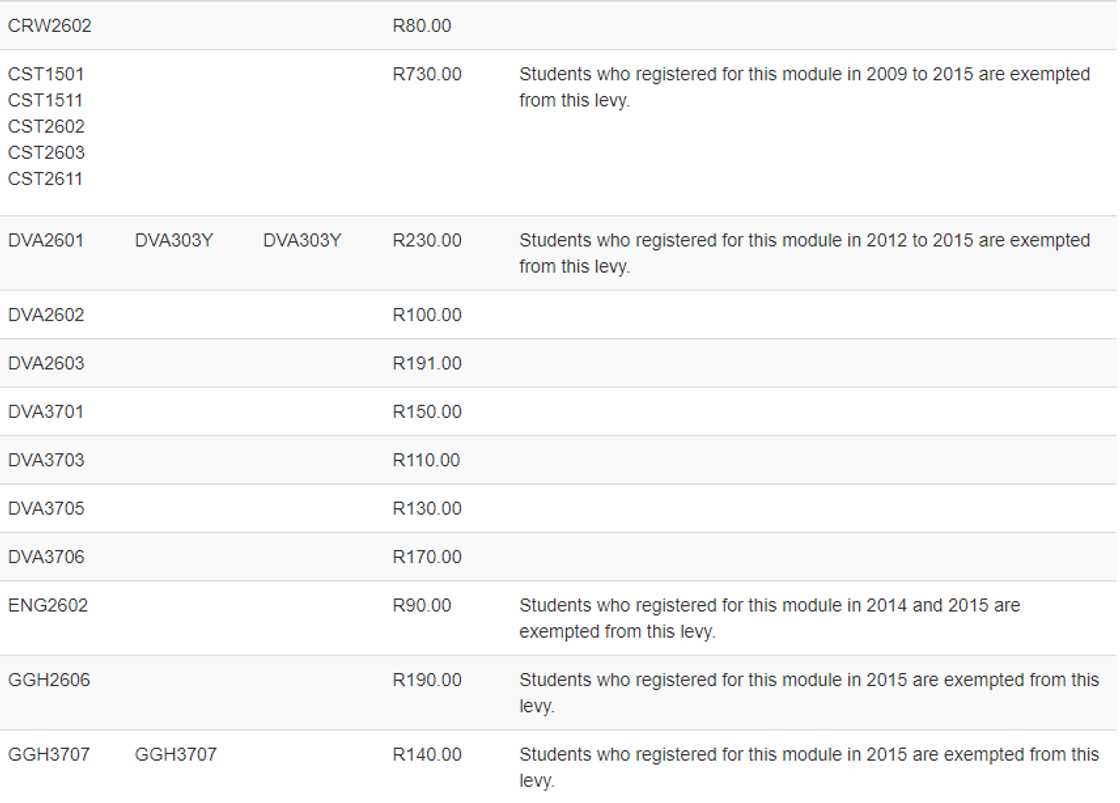Select the R140.00 levy amount
This screenshot has width=1120, height=803.
427,754
